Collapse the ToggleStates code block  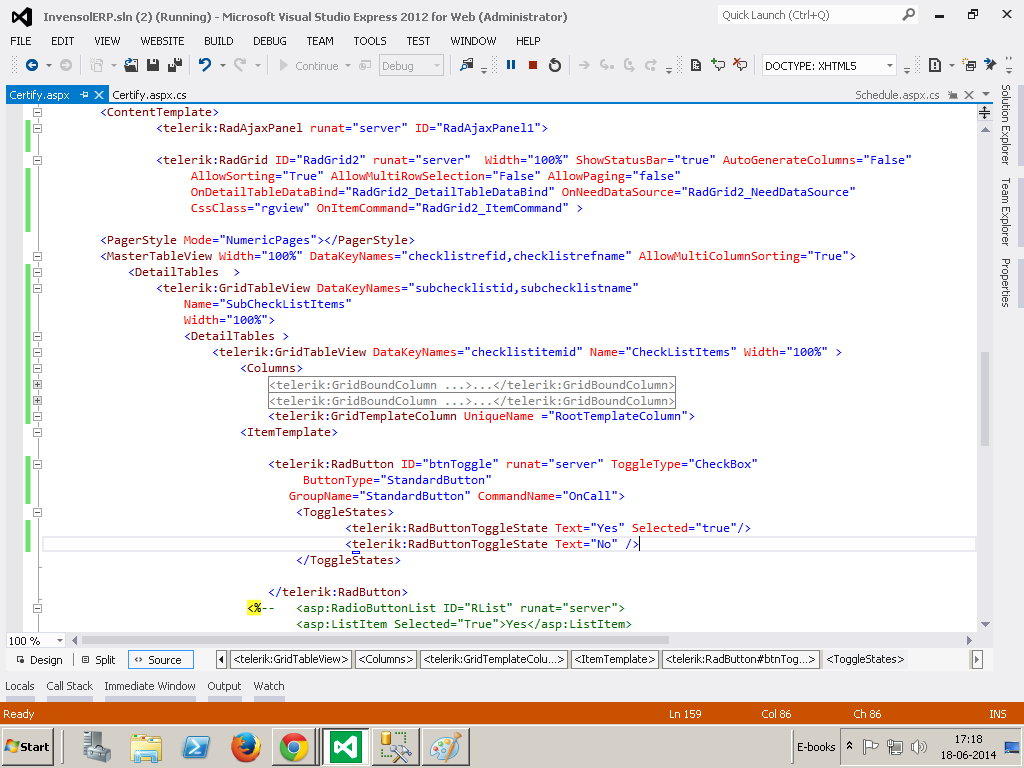pos(37,512)
